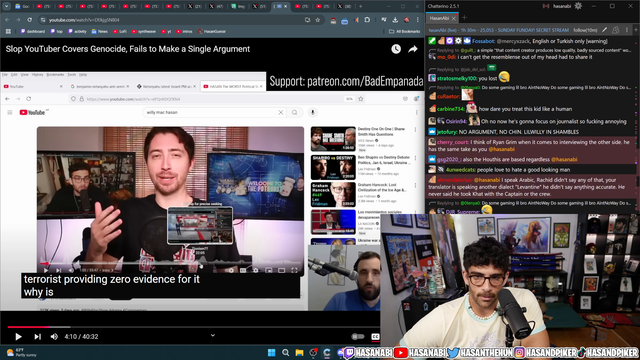
Task: Open the Ben Shapiro vs Destiny thumbnail
Action: pos(333,167)
